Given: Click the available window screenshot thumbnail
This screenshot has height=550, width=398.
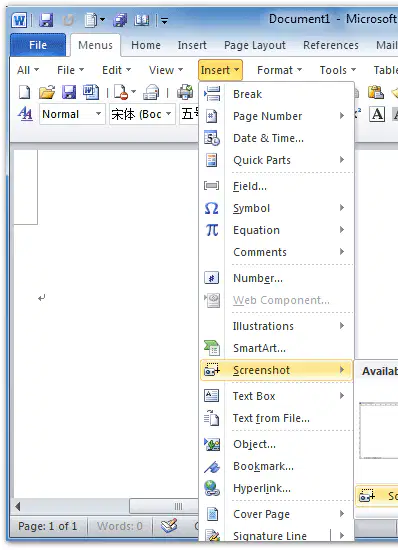Looking at the screenshot, I should click(x=378, y=430).
